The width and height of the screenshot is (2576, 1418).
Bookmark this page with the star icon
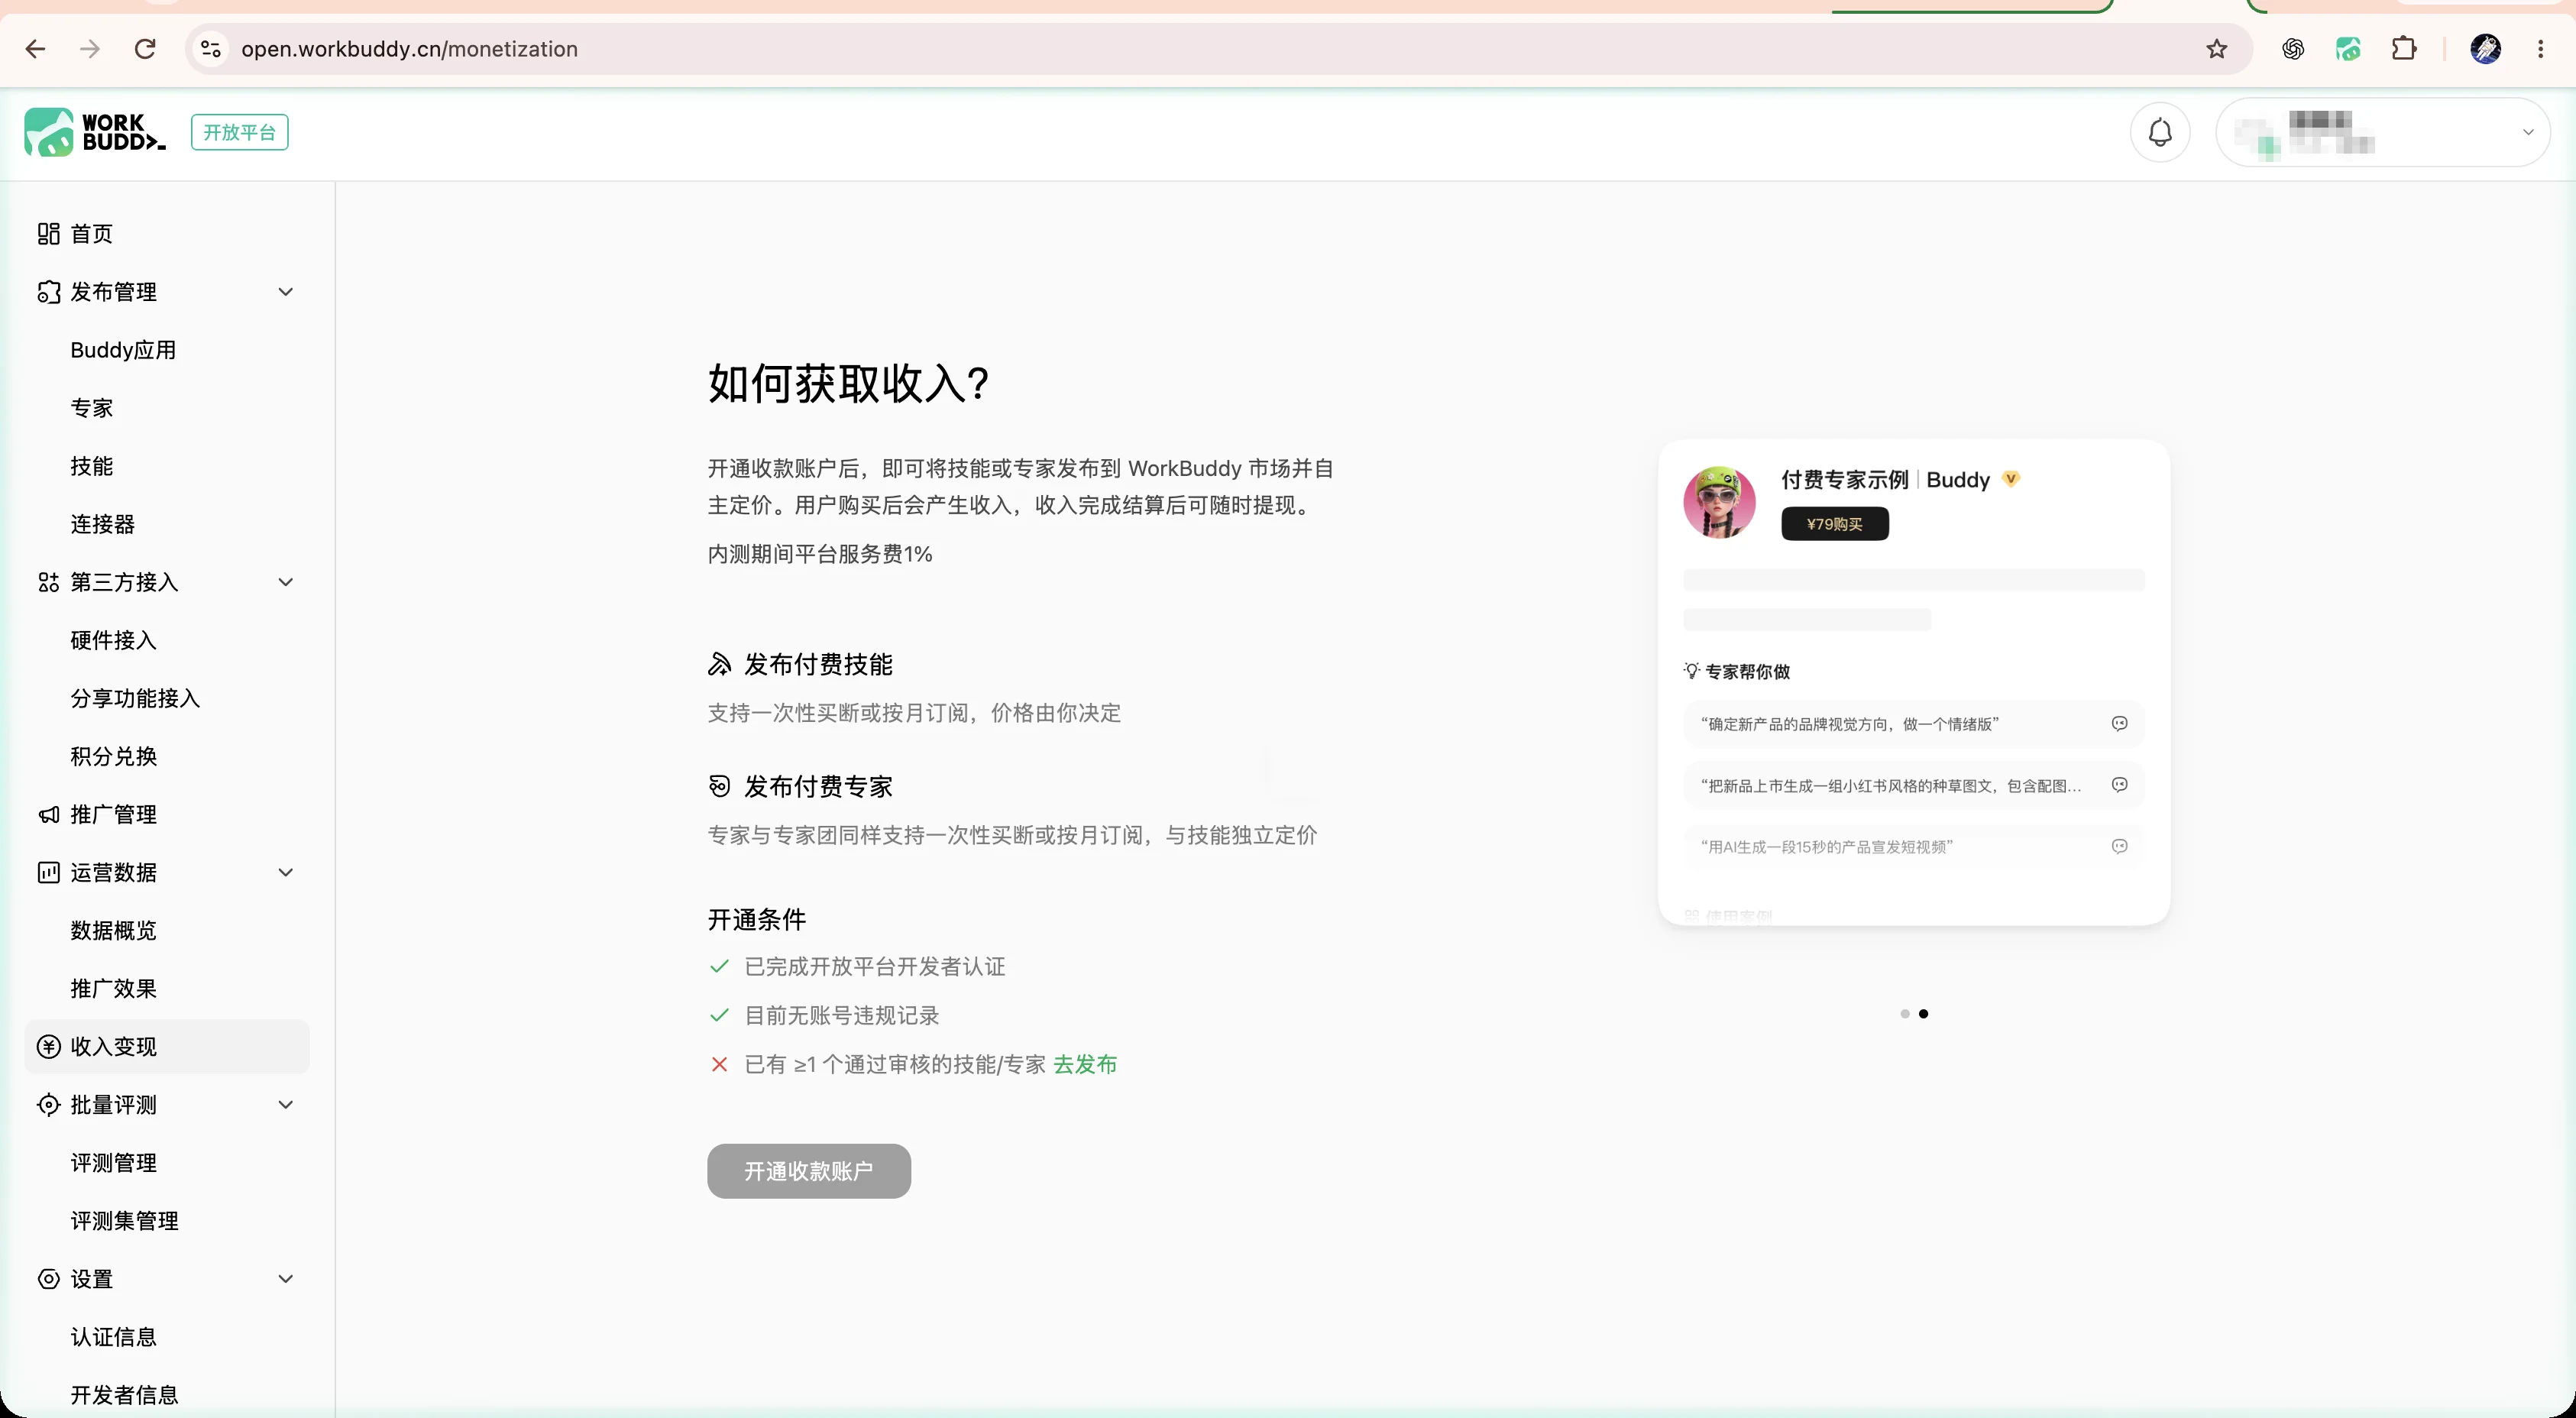[2217, 49]
